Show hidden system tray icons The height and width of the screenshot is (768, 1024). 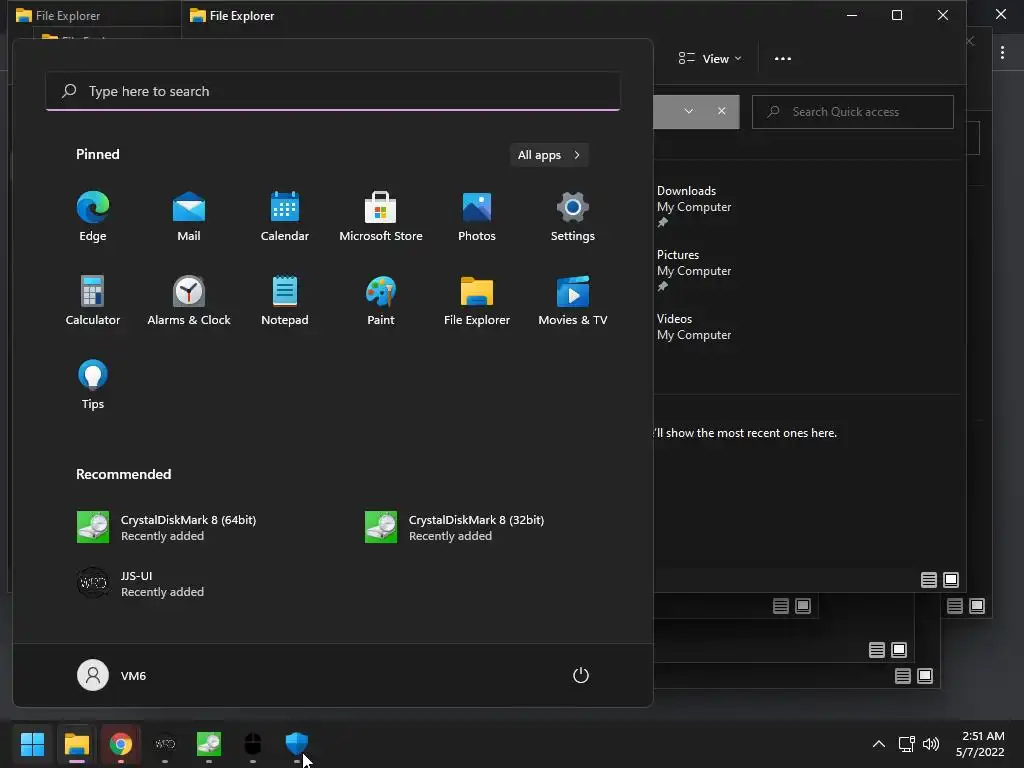click(879, 744)
